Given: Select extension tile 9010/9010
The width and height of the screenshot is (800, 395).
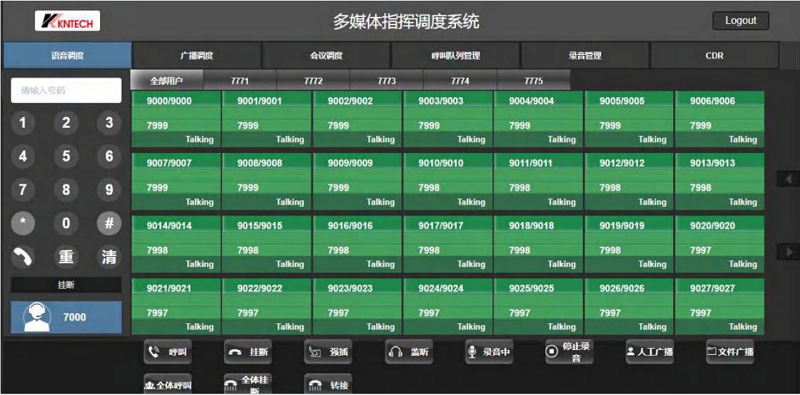Looking at the screenshot, I should tap(448, 182).
